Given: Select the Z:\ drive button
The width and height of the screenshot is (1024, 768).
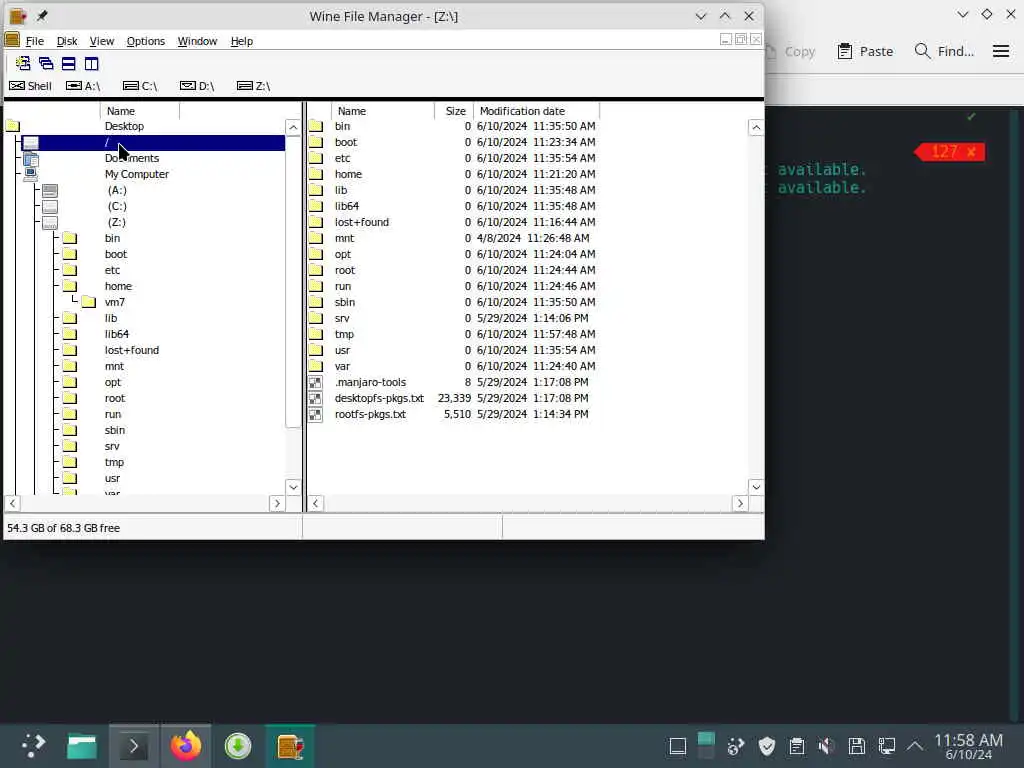Looking at the screenshot, I should pyautogui.click(x=253, y=86).
